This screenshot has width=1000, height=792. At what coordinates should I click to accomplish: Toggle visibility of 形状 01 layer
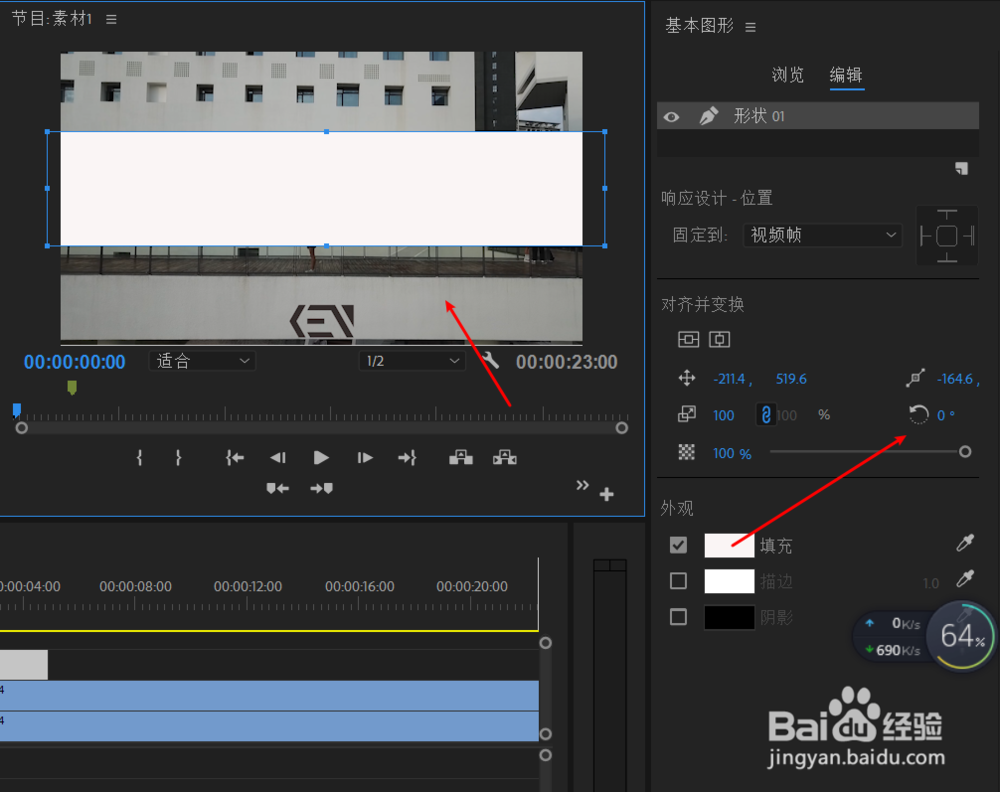(x=672, y=117)
